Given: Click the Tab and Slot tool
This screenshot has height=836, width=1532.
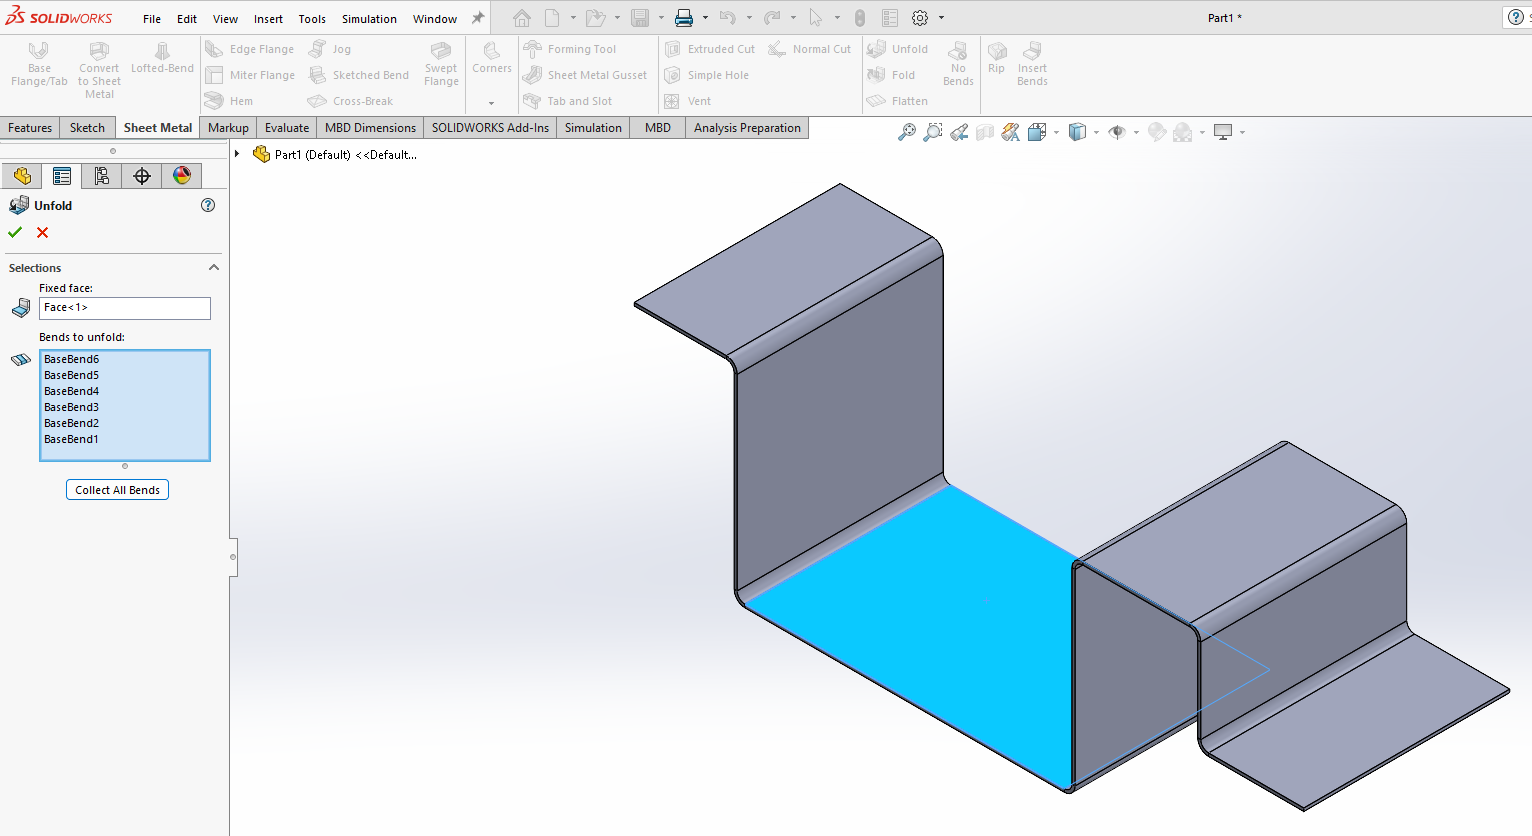Looking at the screenshot, I should [x=568, y=101].
